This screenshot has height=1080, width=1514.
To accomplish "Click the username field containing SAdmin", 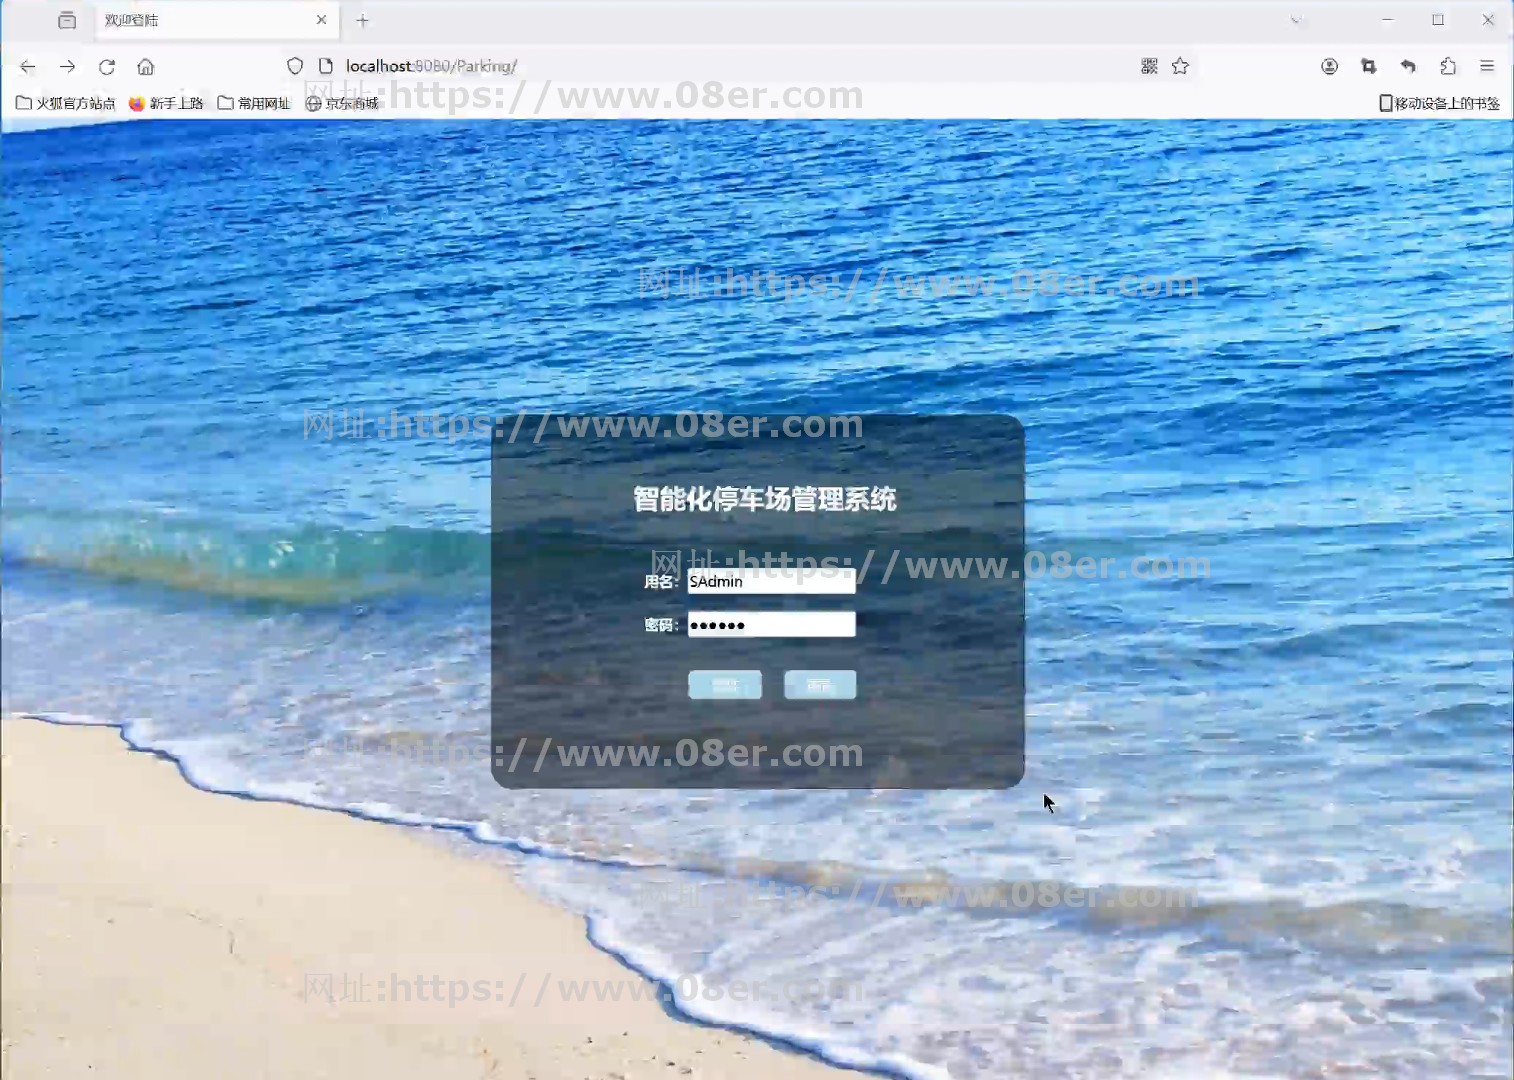I will [771, 582].
